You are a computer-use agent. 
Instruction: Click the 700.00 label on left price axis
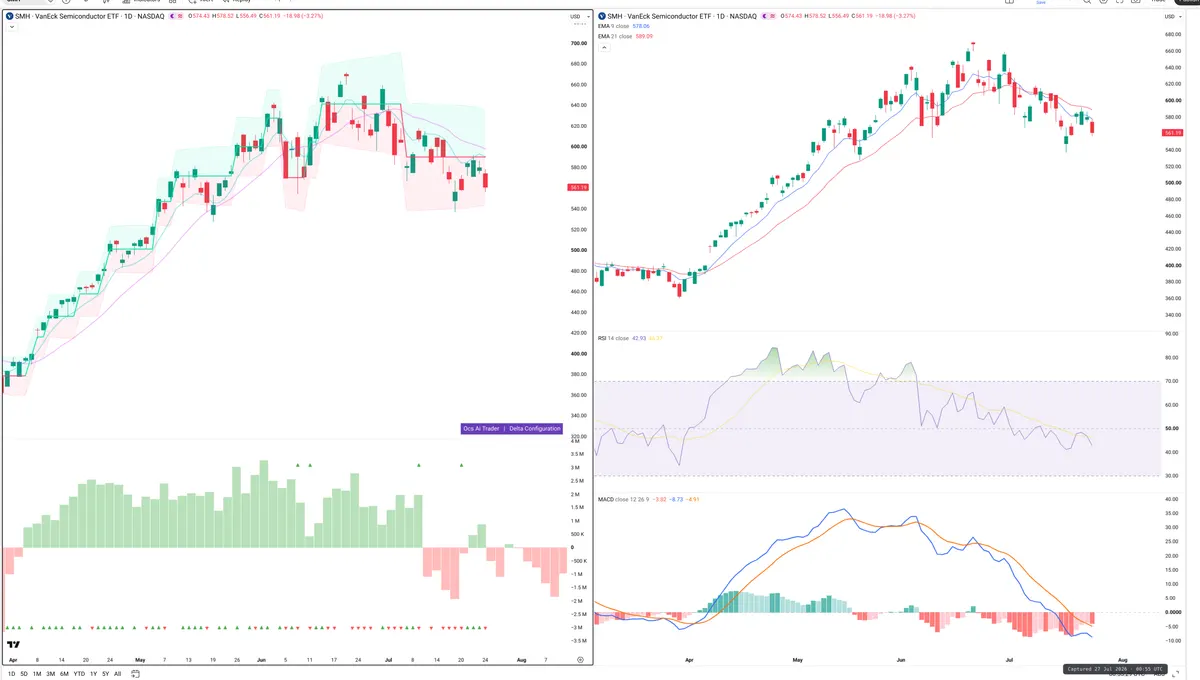[578, 44]
